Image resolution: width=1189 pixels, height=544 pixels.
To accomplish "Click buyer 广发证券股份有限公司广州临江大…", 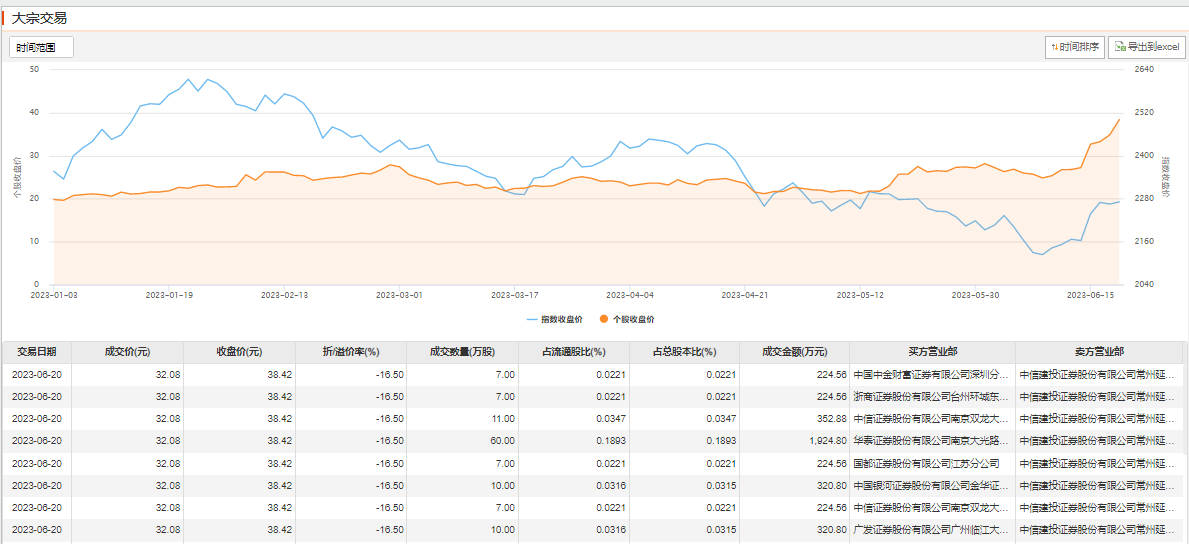I will 931,528.
